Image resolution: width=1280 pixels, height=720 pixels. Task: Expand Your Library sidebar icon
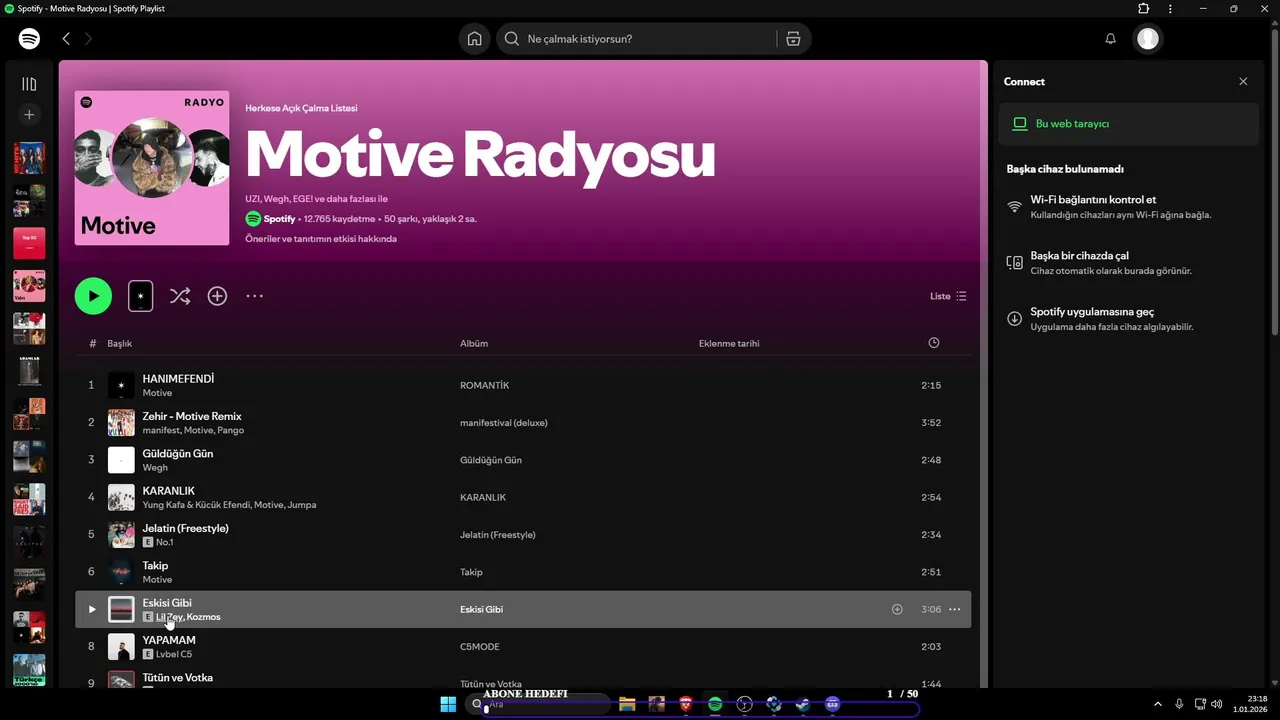(x=29, y=84)
